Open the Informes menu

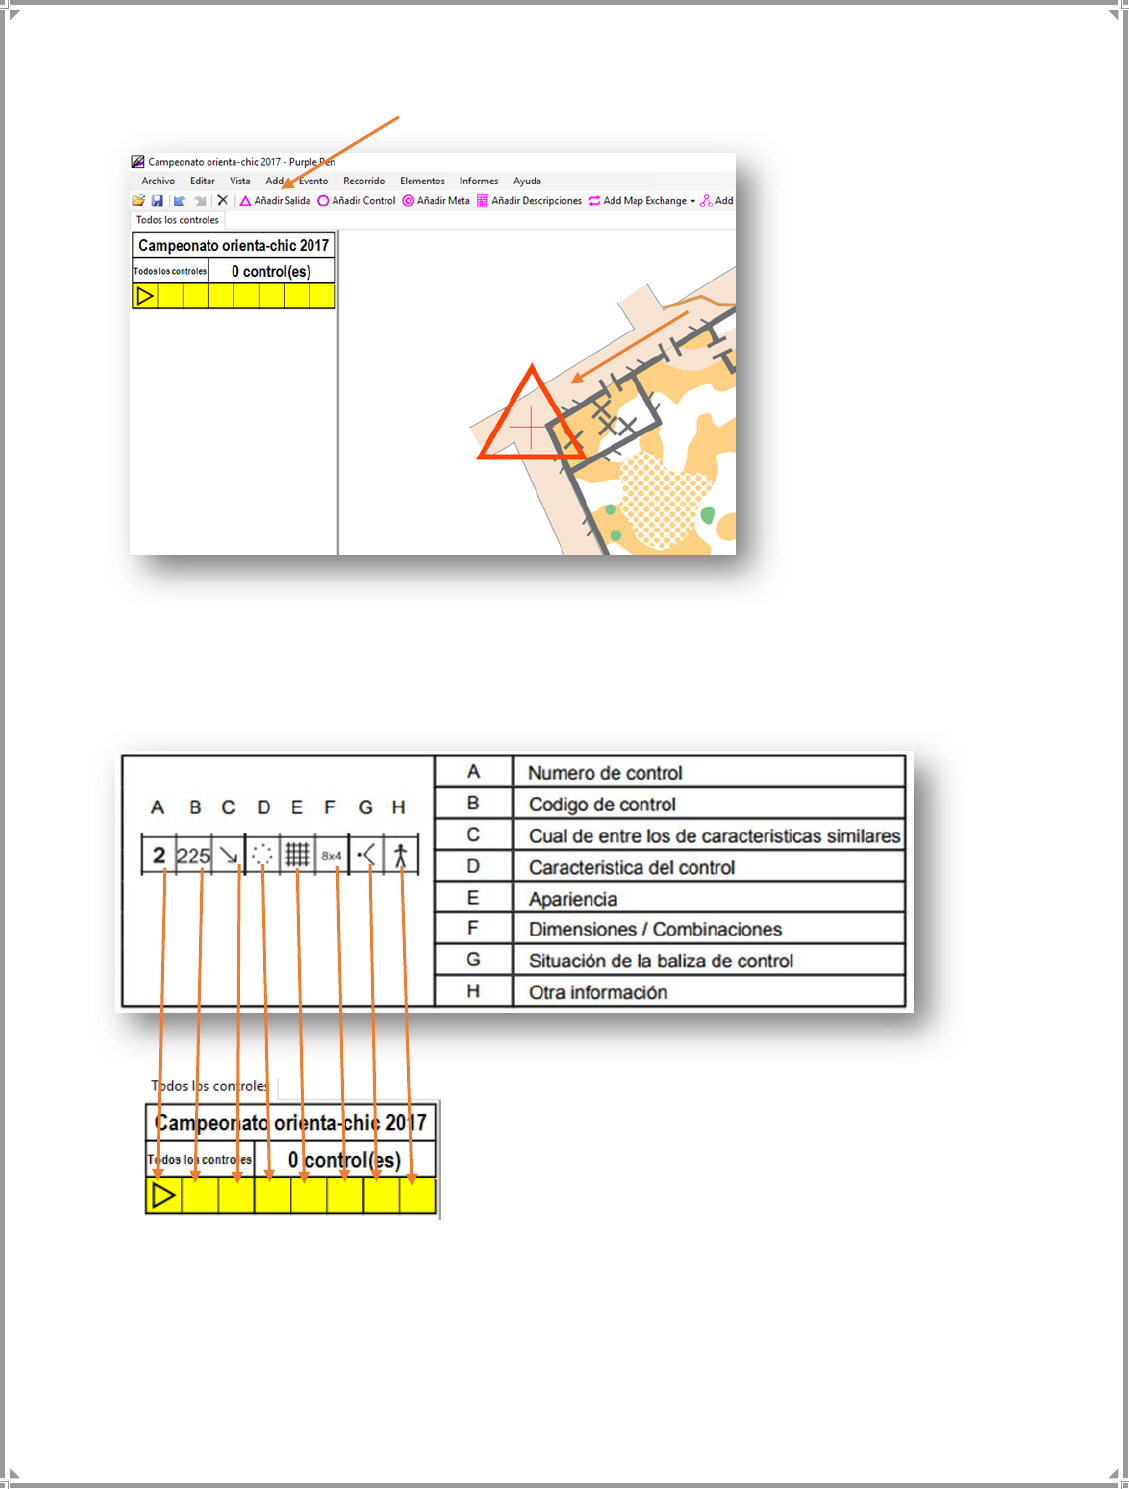click(479, 181)
